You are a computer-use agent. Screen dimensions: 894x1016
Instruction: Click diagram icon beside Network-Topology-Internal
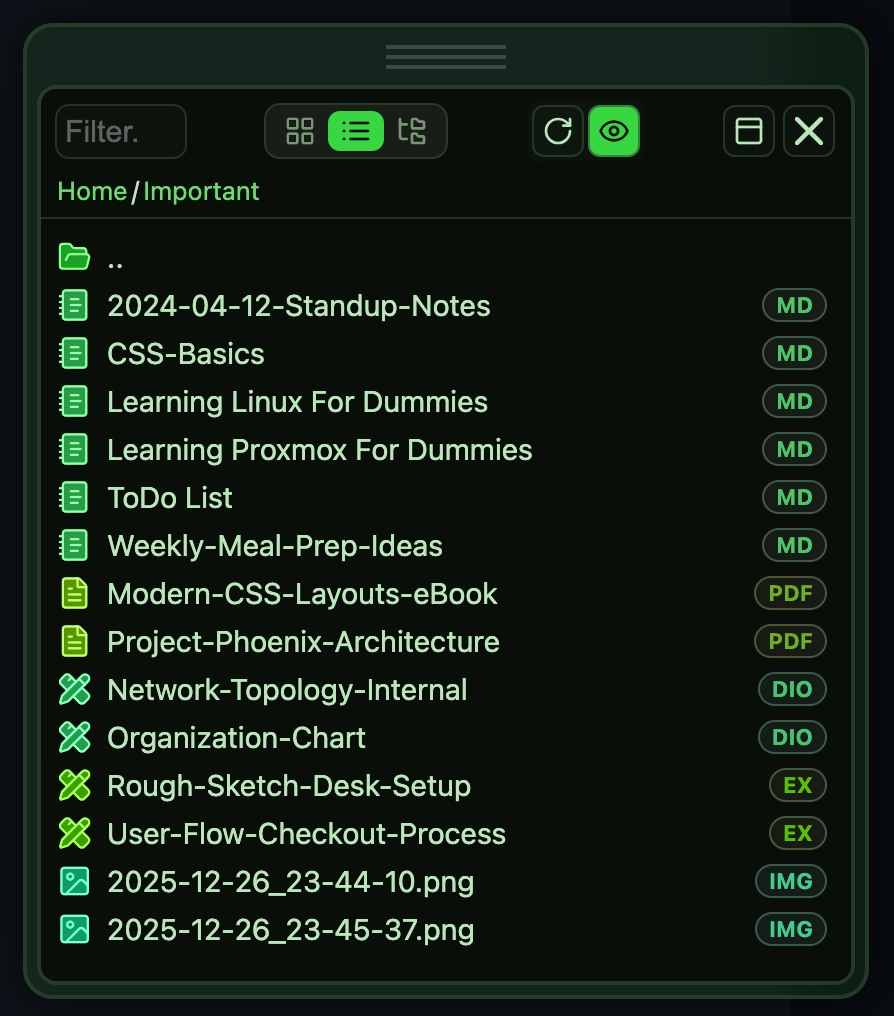click(75, 690)
